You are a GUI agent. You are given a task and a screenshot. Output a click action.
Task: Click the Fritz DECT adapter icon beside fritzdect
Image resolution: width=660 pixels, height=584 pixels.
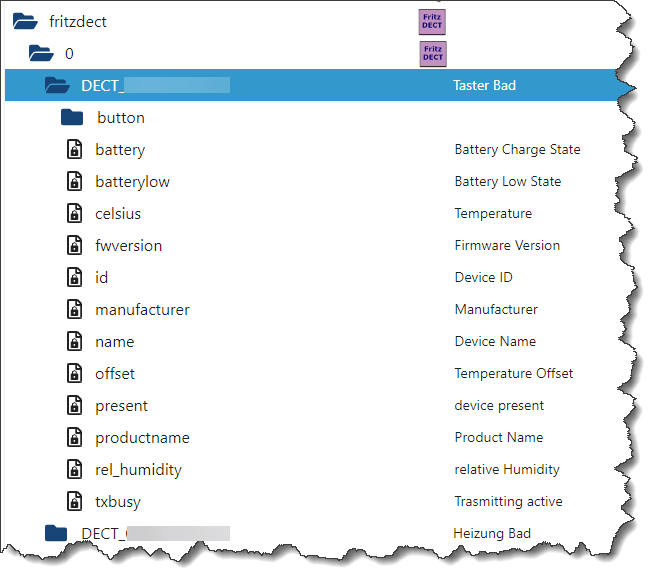[x=433, y=21]
